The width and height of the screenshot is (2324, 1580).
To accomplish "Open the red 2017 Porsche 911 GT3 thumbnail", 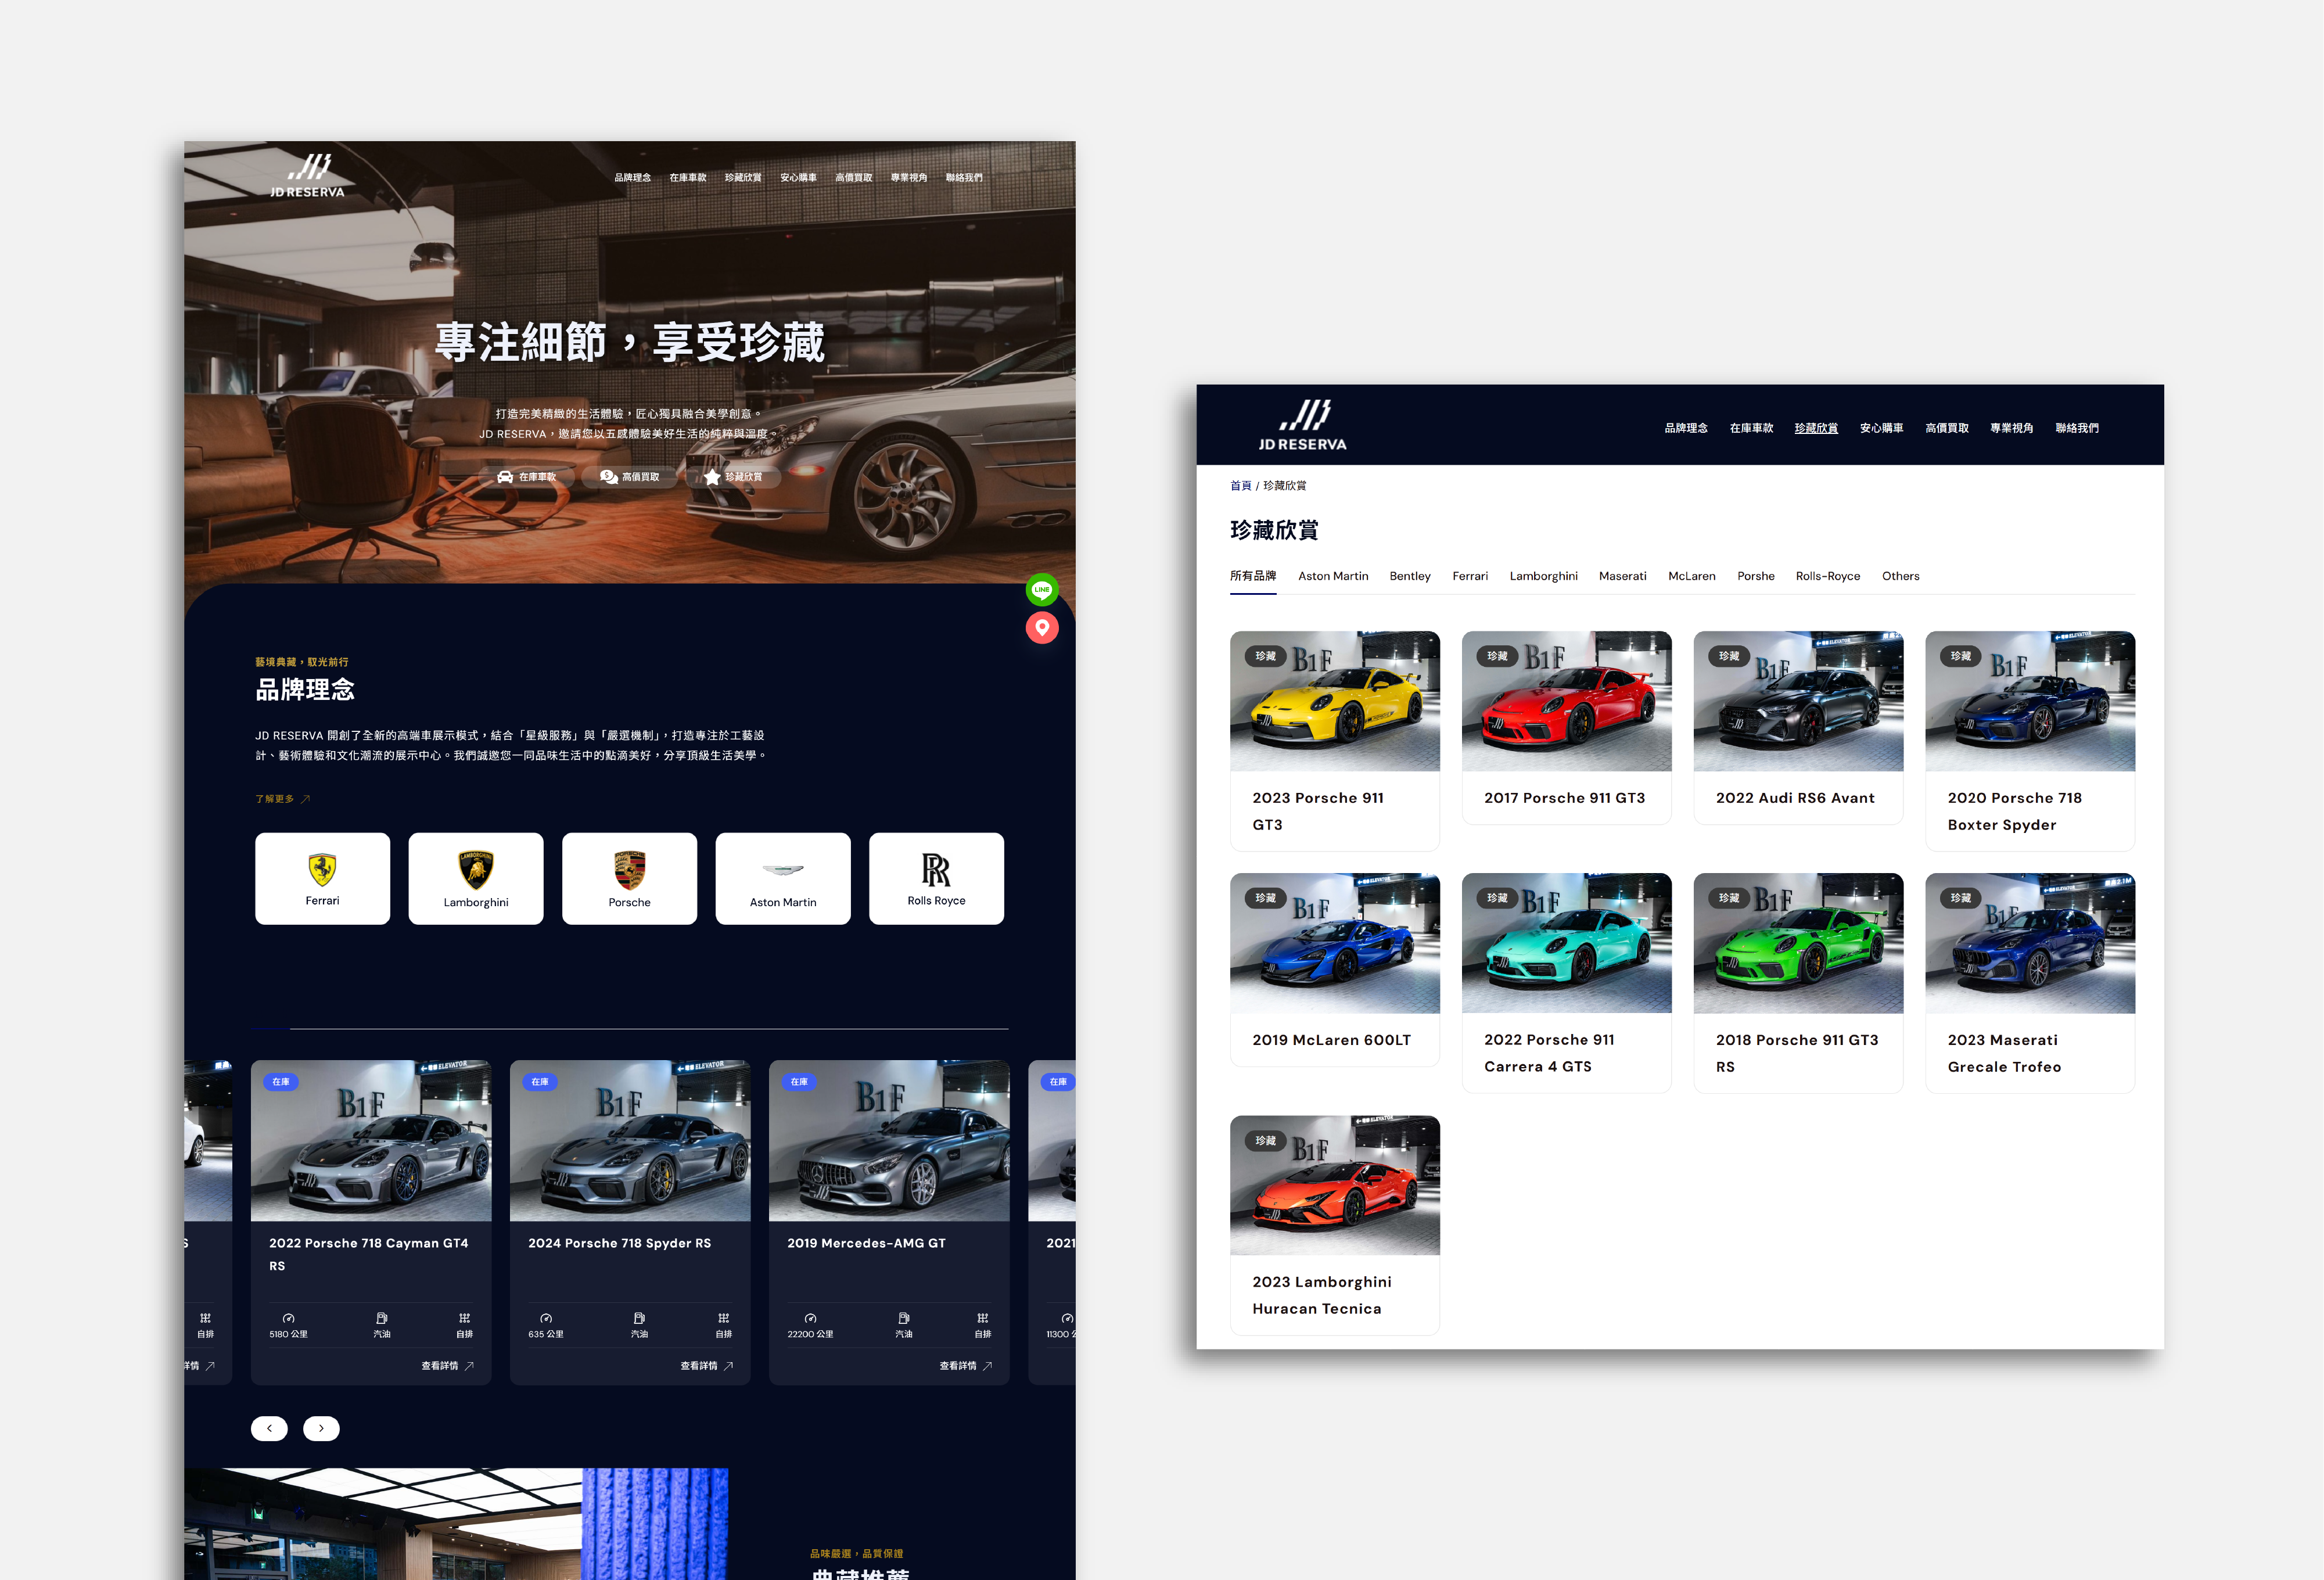I will (x=1567, y=701).
